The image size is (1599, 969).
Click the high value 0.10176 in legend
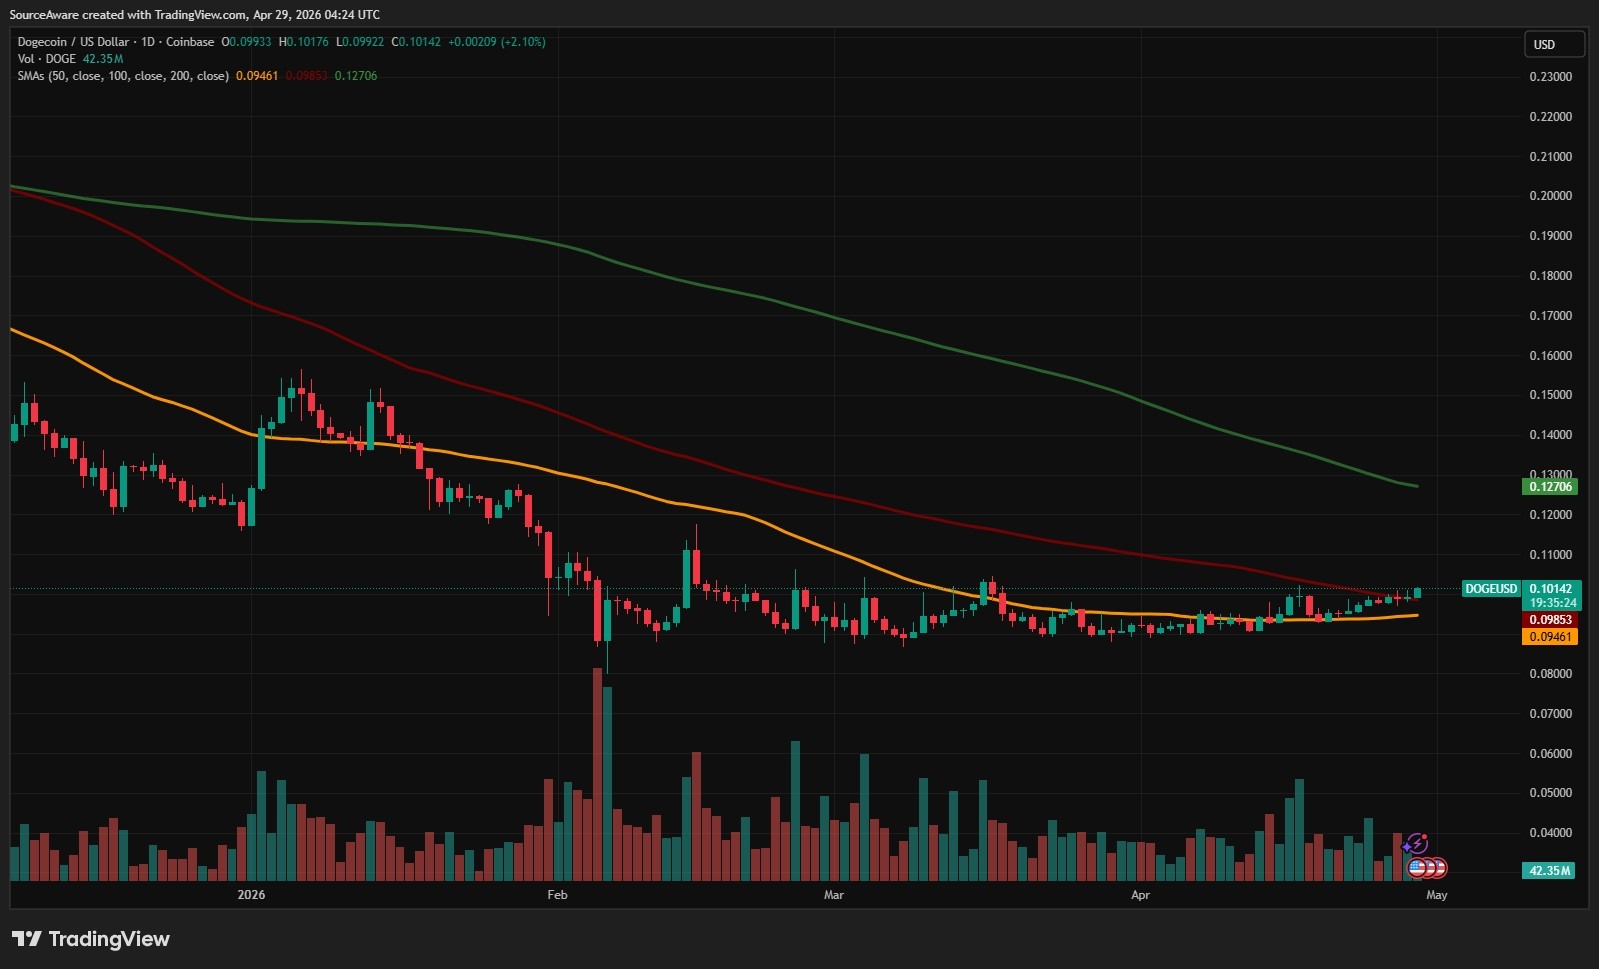(x=307, y=42)
